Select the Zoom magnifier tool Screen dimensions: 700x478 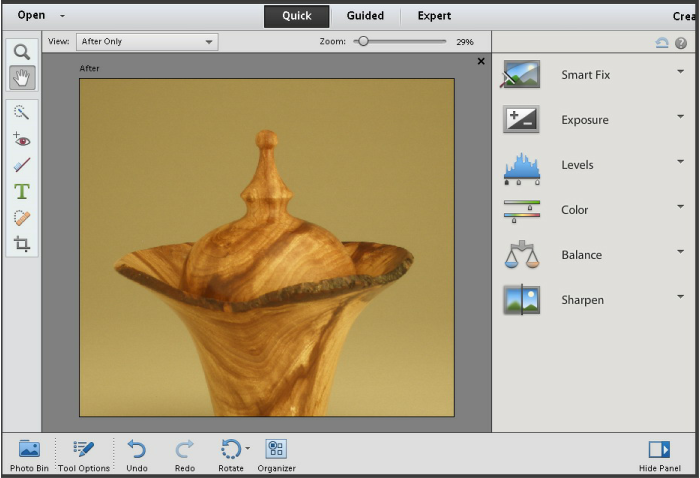[22, 52]
